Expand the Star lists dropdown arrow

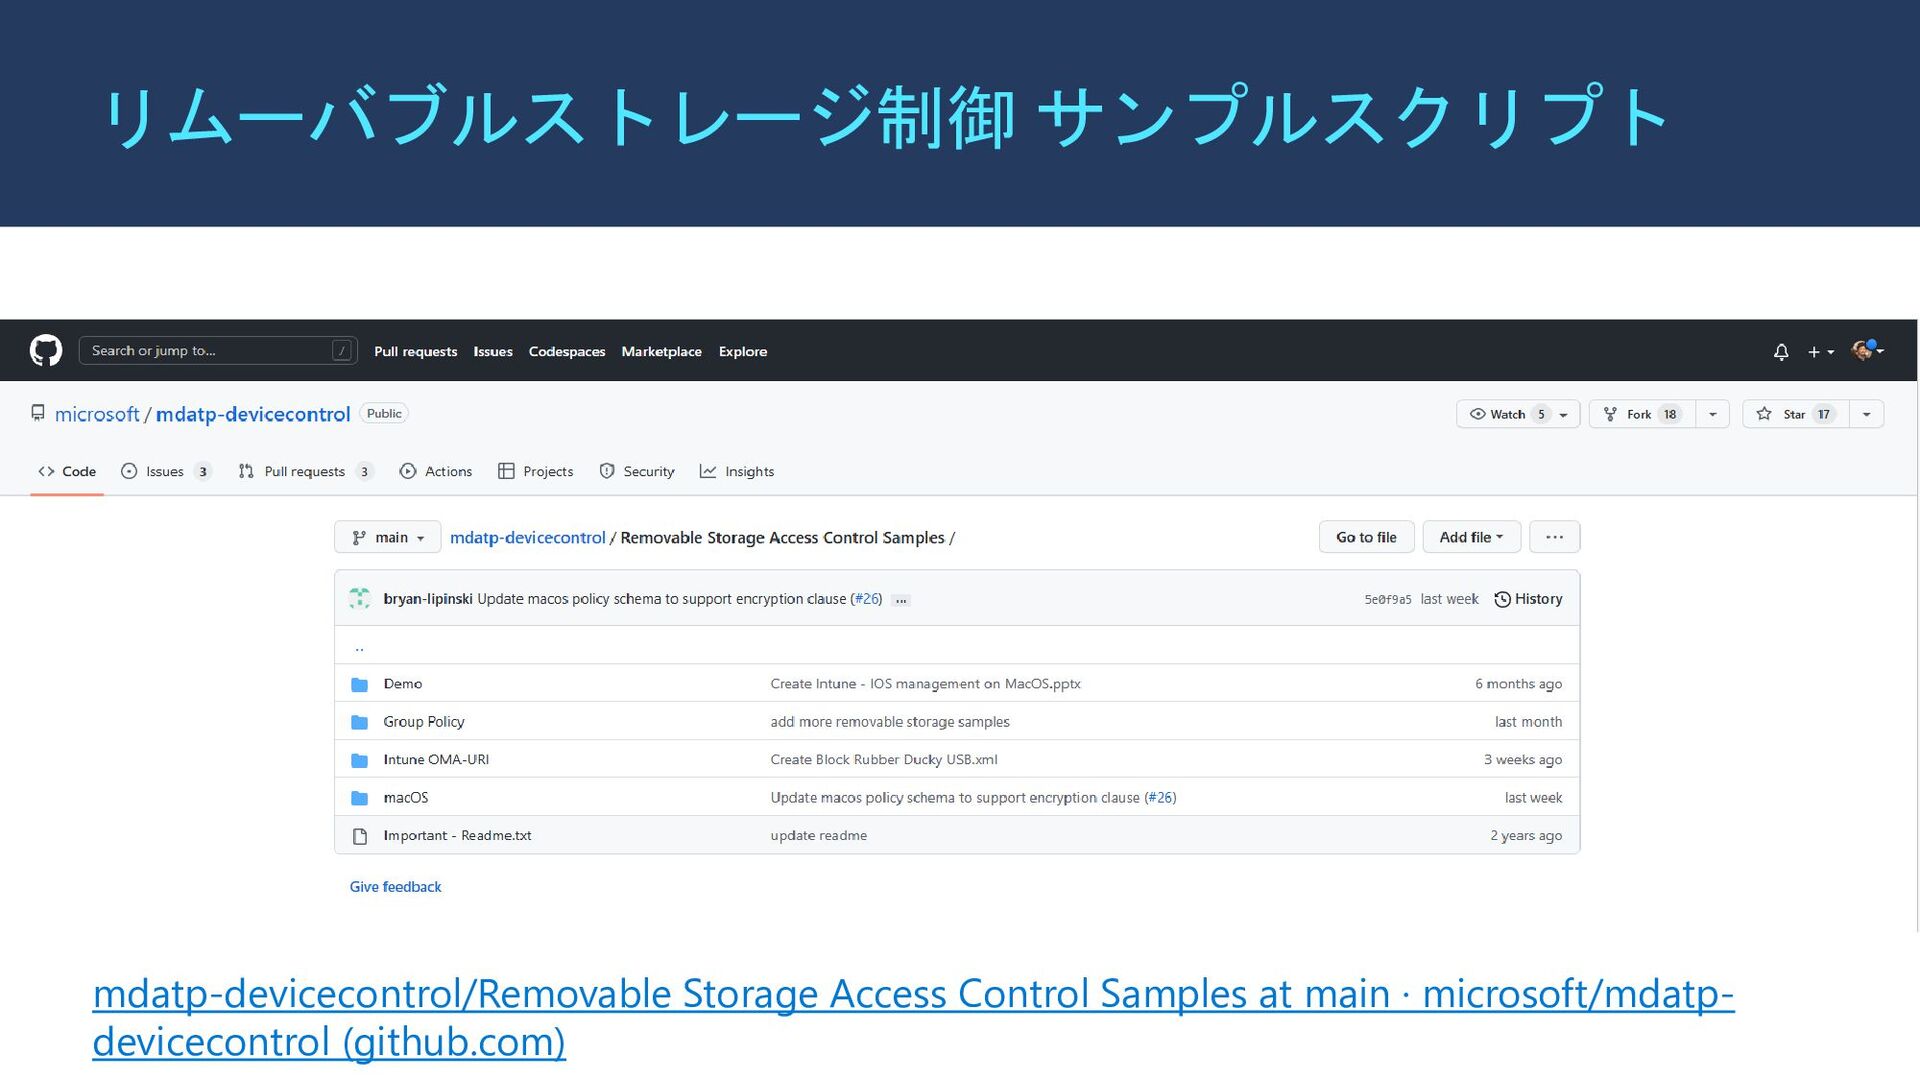coord(1867,414)
